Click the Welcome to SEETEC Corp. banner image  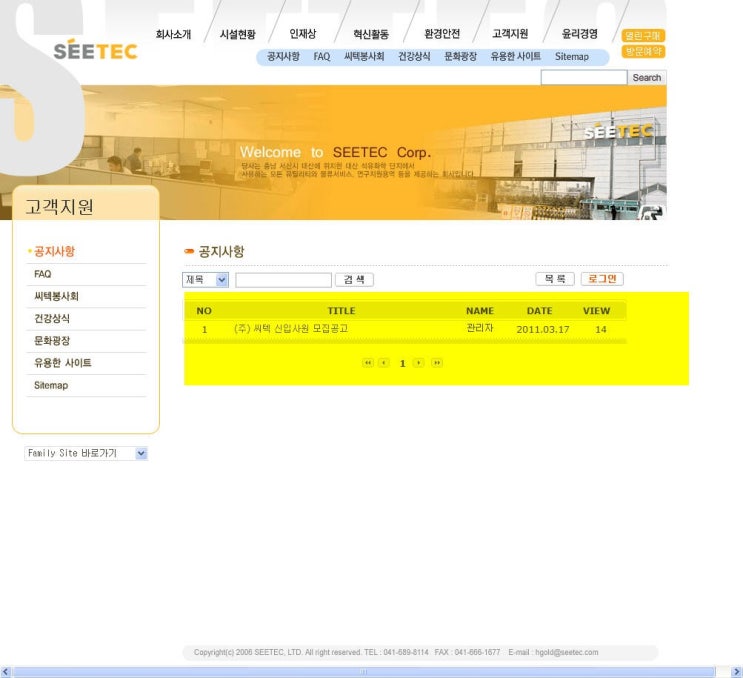[333, 153]
